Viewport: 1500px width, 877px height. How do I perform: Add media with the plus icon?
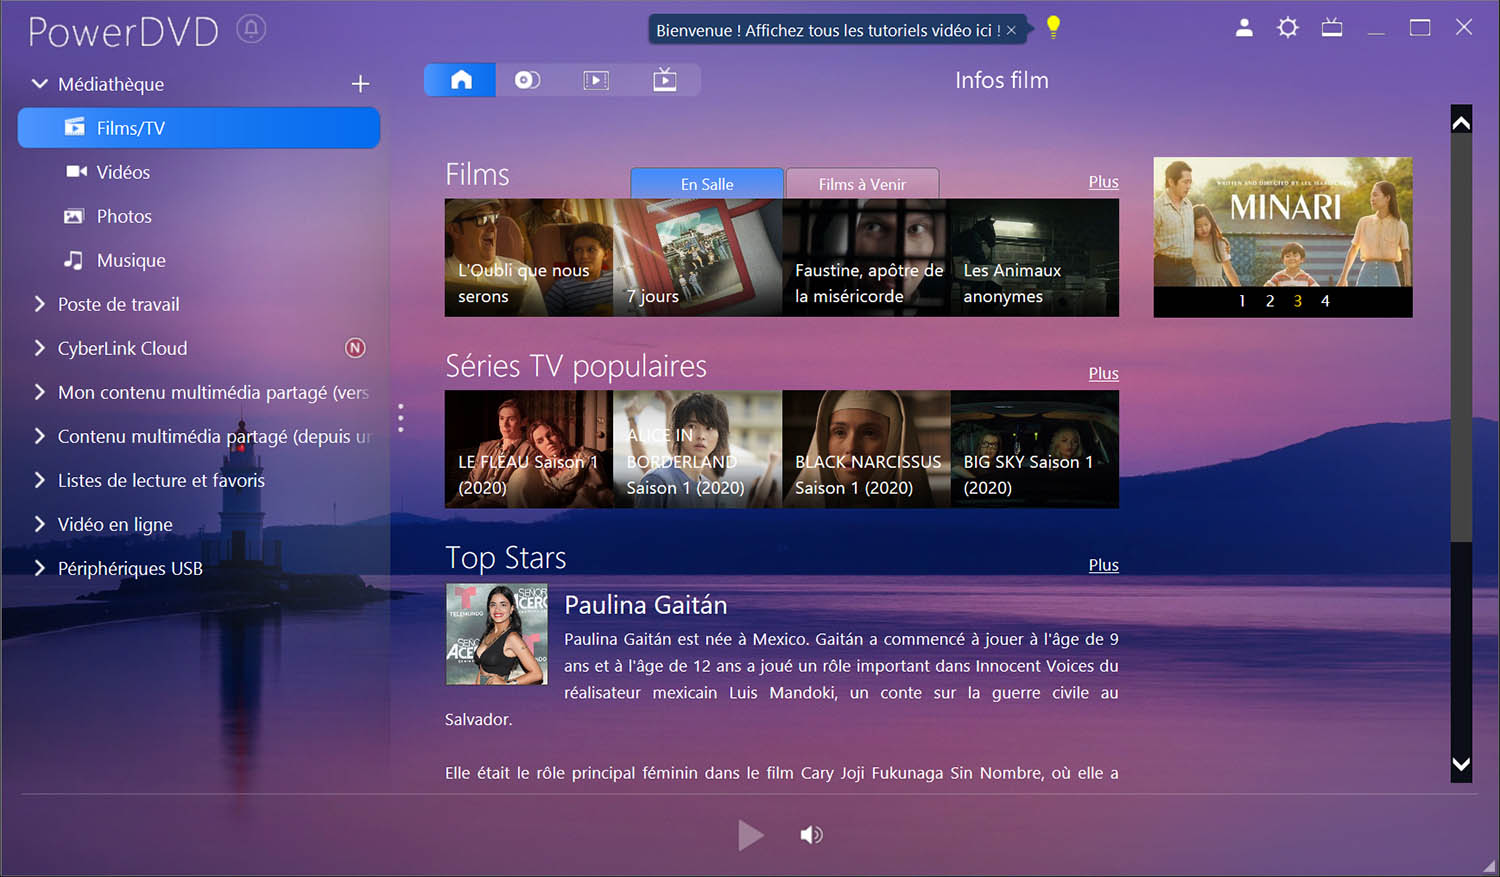click(x=361, y=84)
